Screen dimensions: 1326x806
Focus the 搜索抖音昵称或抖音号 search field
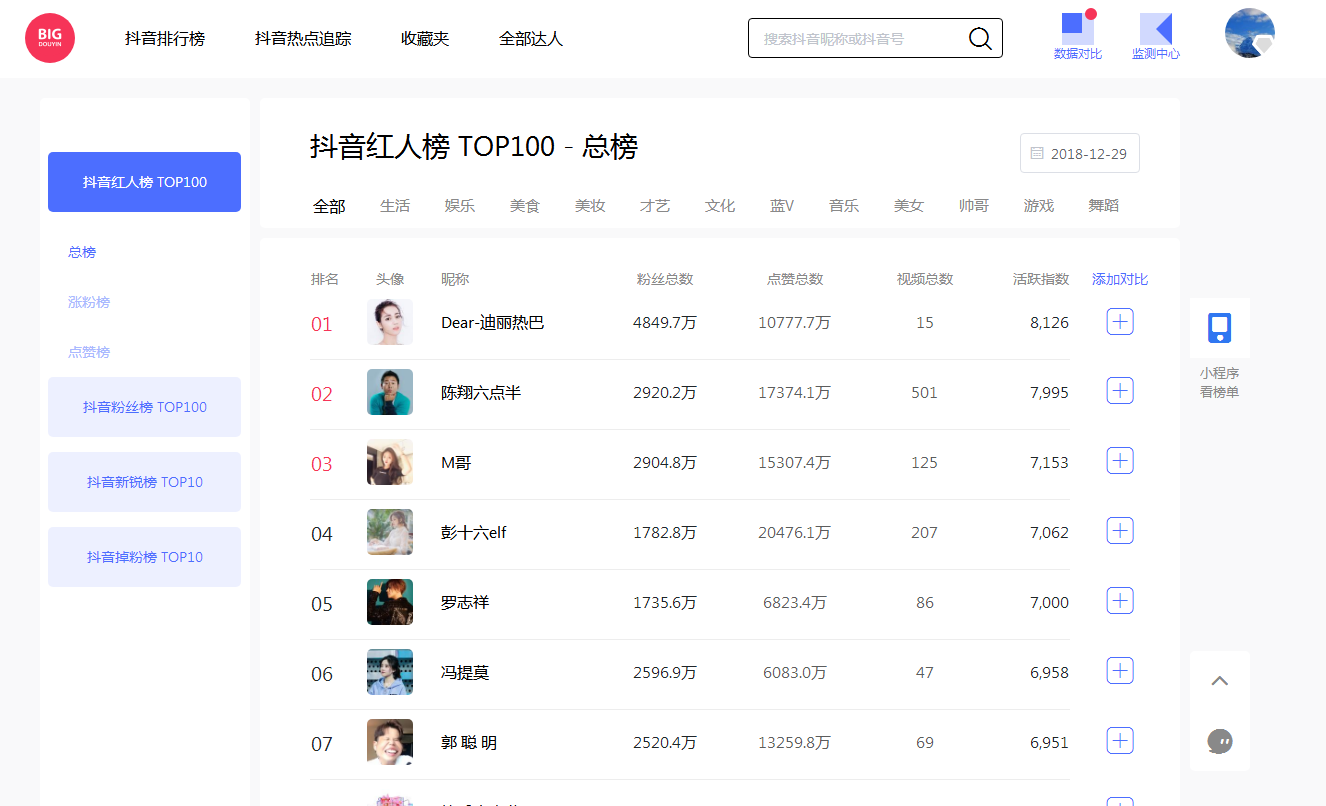click(x=875, y=38)
